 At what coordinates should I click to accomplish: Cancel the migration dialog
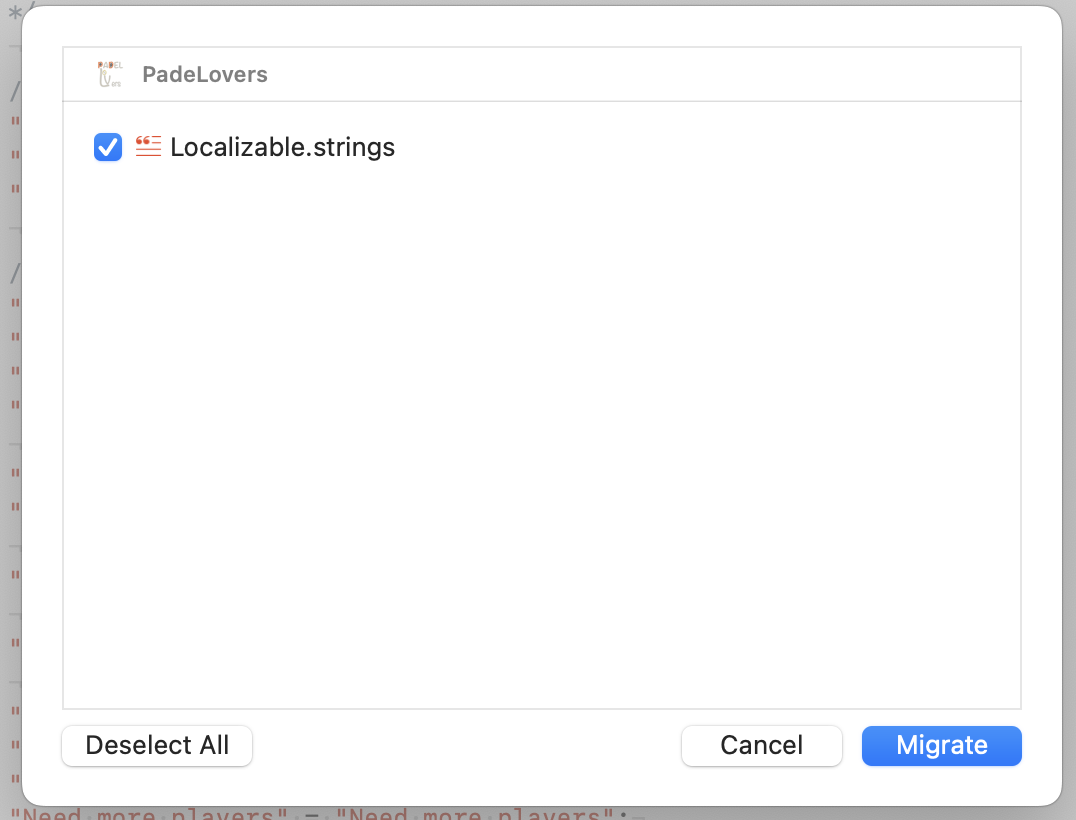[x=762, y=745]
